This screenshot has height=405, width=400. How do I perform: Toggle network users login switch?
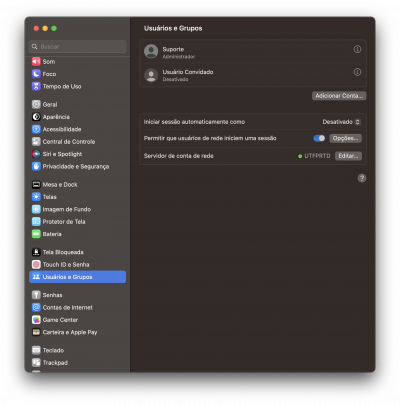(319, 138)
